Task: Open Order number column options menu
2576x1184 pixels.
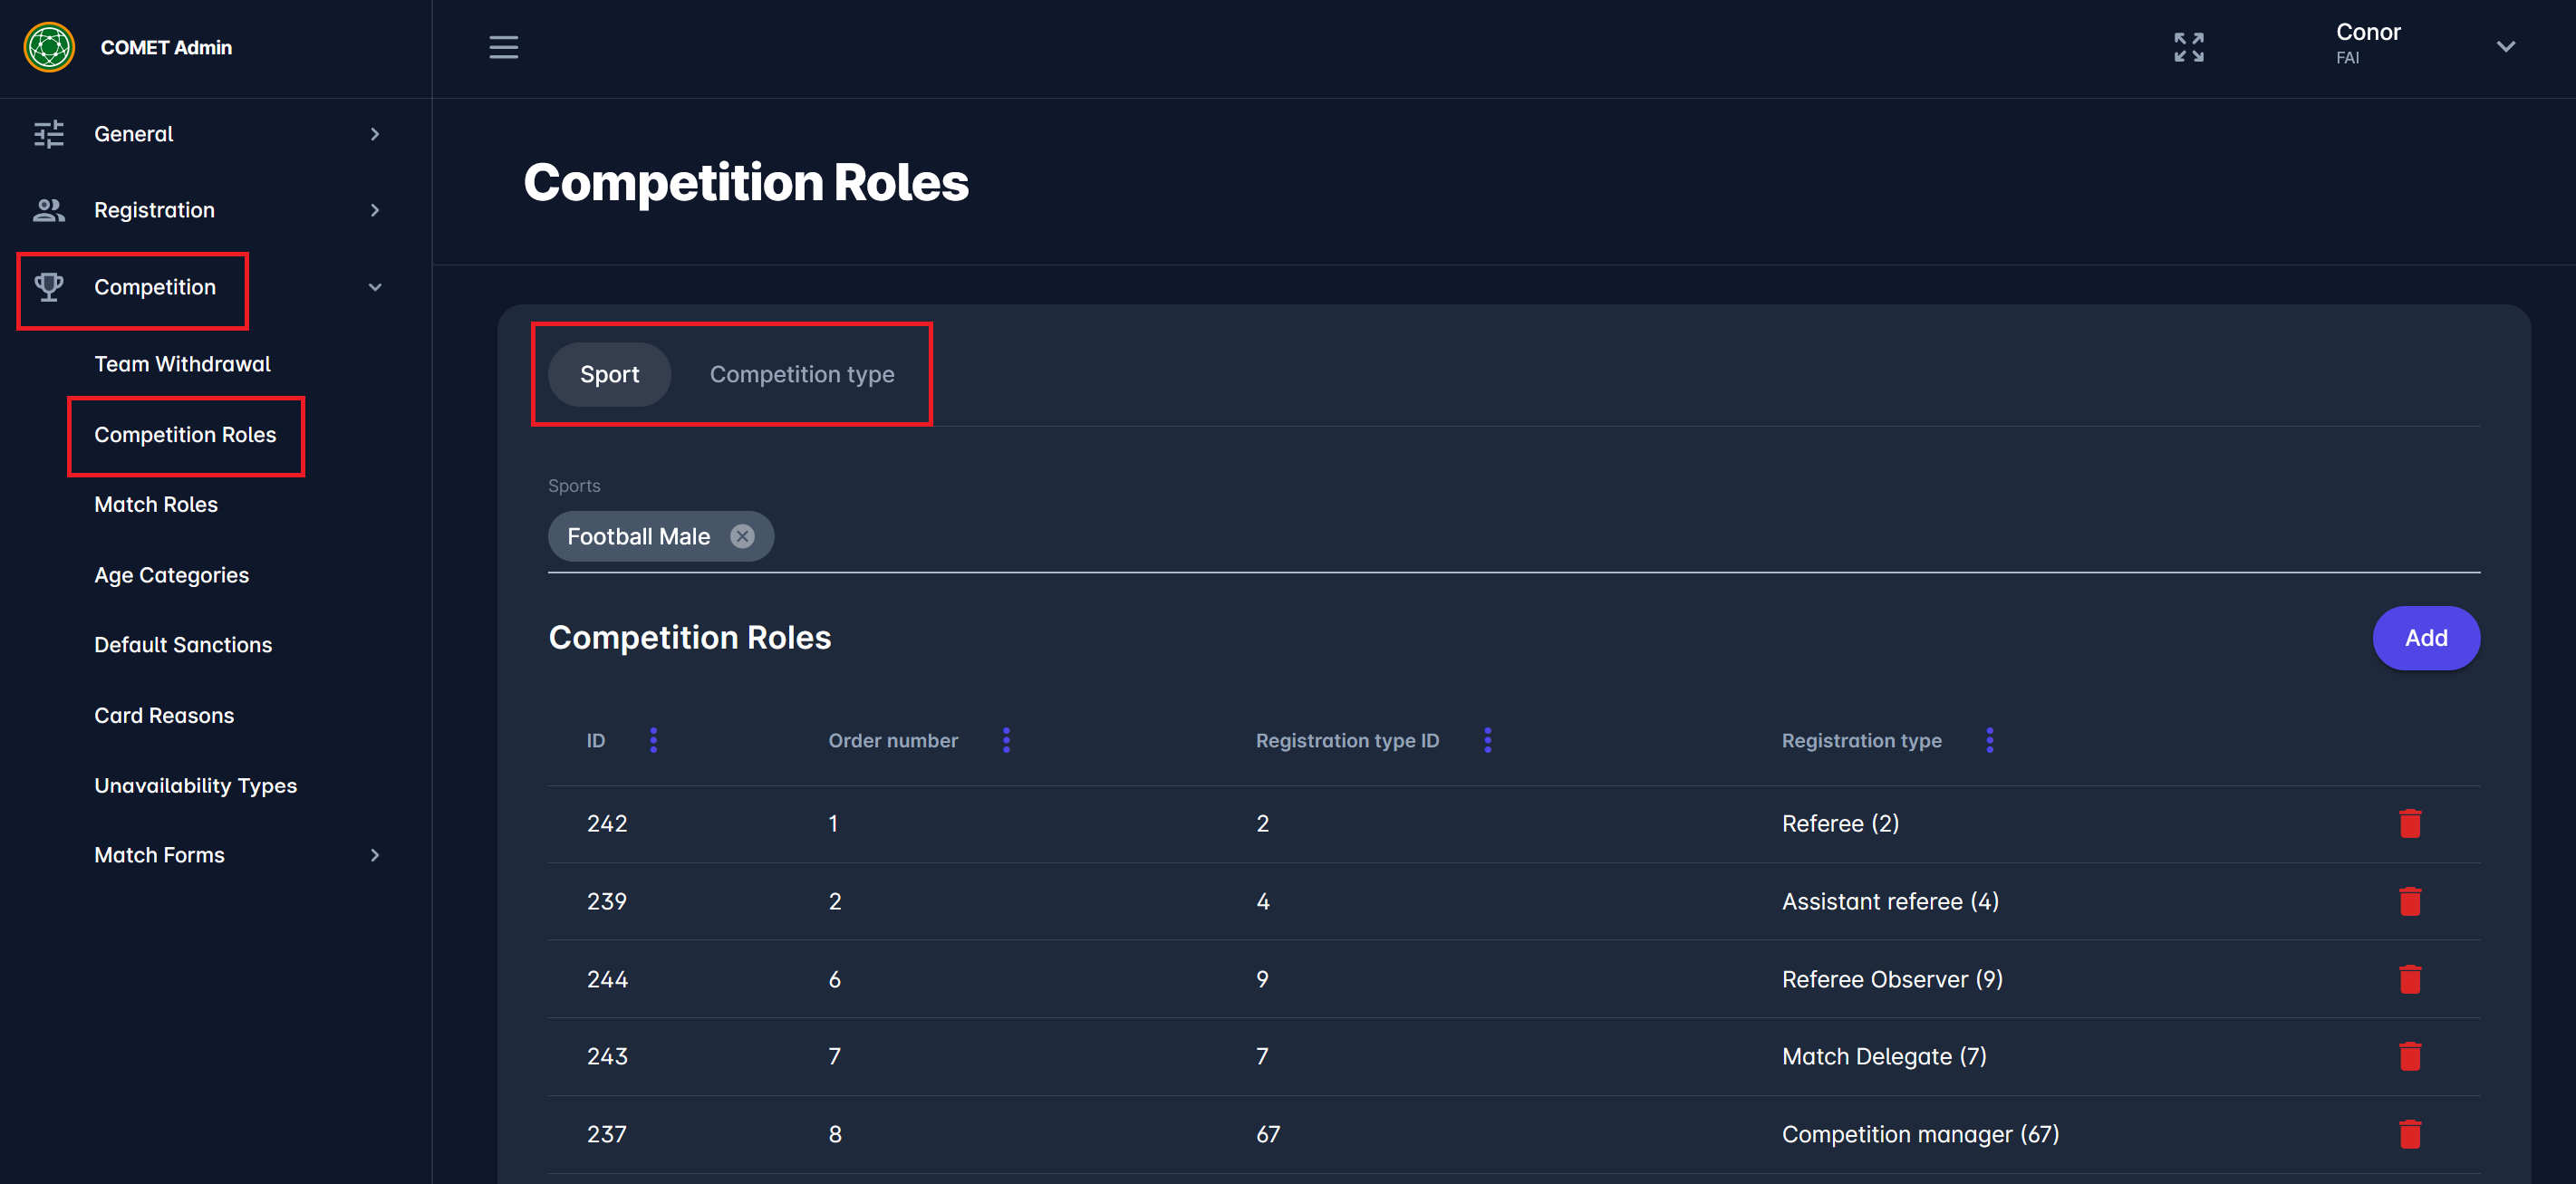Action: (x=1006, y=740)
